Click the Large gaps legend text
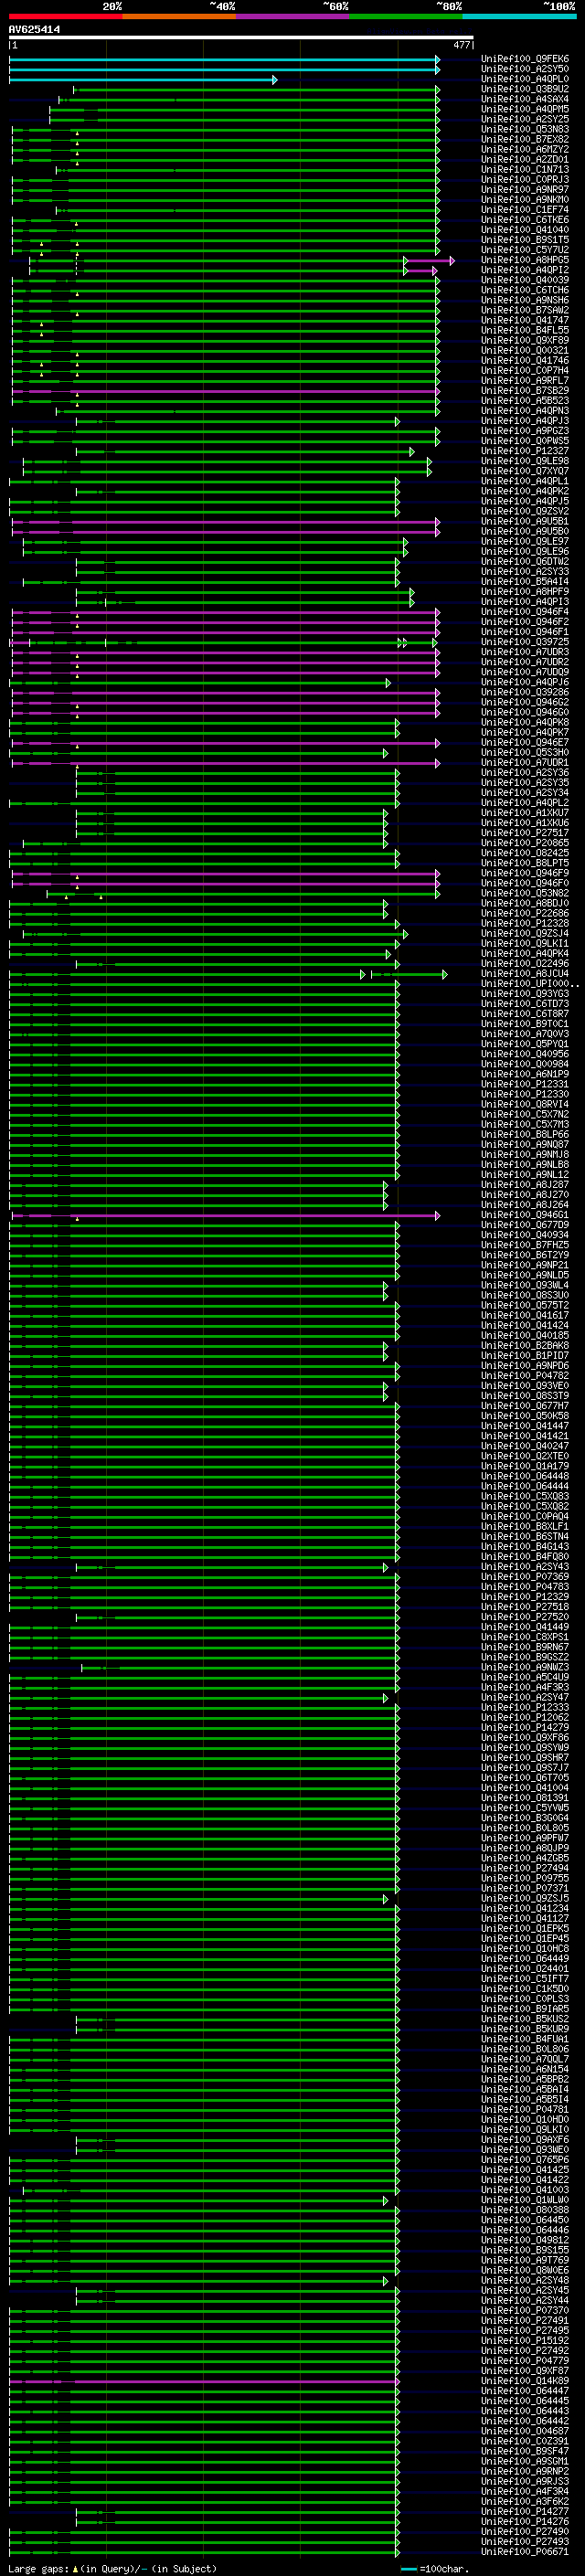This screenshot has height=2576, width=585. point(112,2569)
